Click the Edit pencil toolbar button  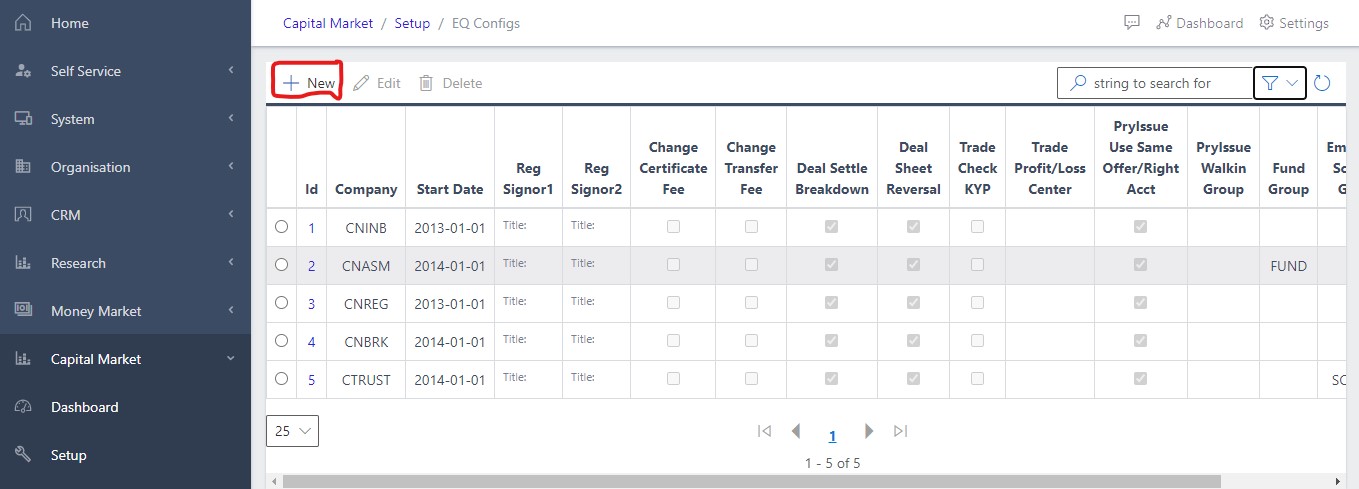[x=377, y=83]
